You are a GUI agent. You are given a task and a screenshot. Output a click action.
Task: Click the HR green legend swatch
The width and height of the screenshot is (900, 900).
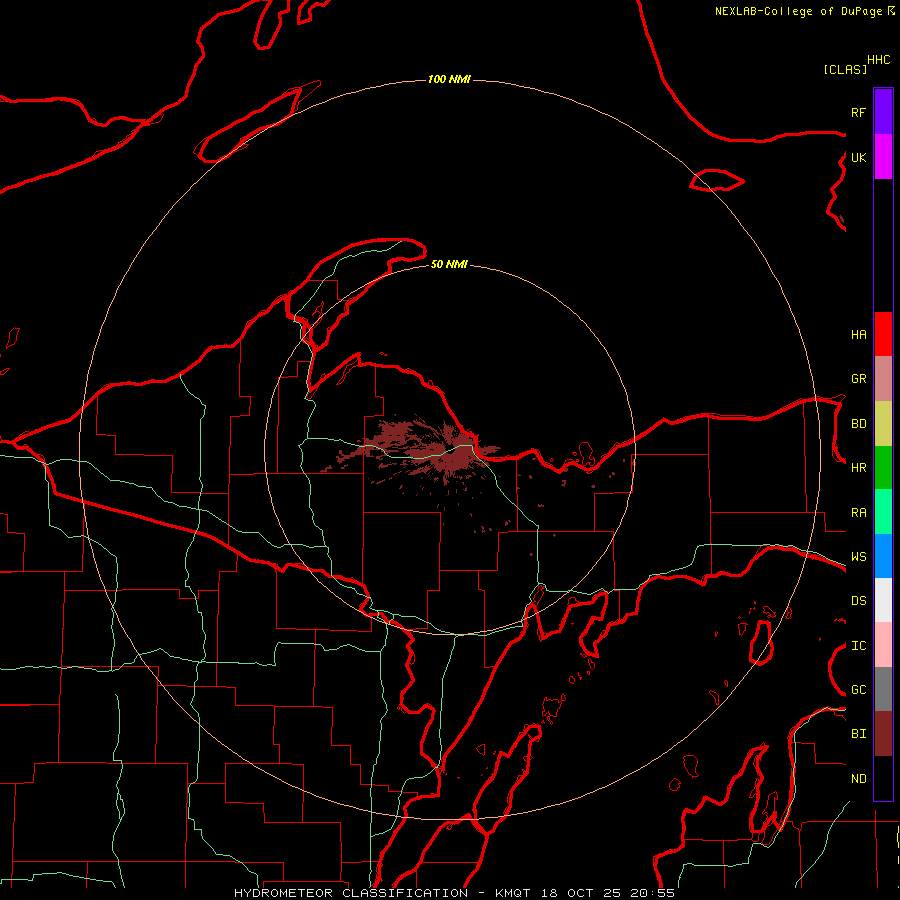883,468
